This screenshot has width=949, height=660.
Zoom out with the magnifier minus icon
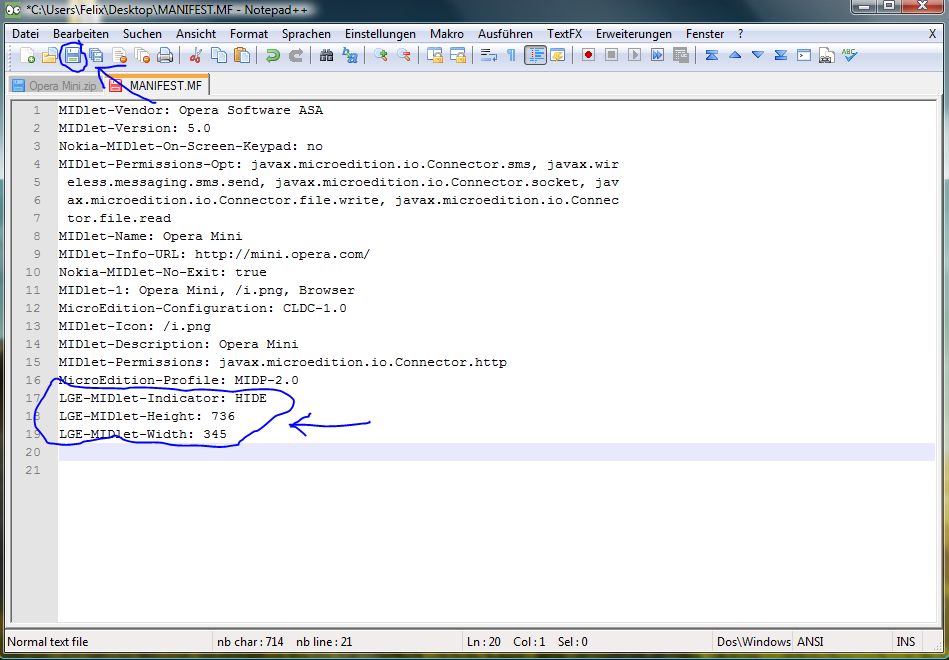point(404,56)
